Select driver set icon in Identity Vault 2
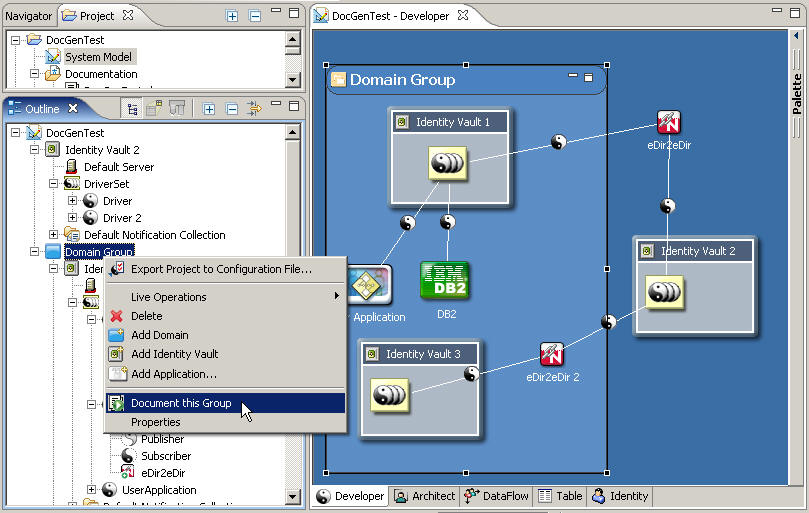The width and height of the screenshot is (809, 513). 665,293
